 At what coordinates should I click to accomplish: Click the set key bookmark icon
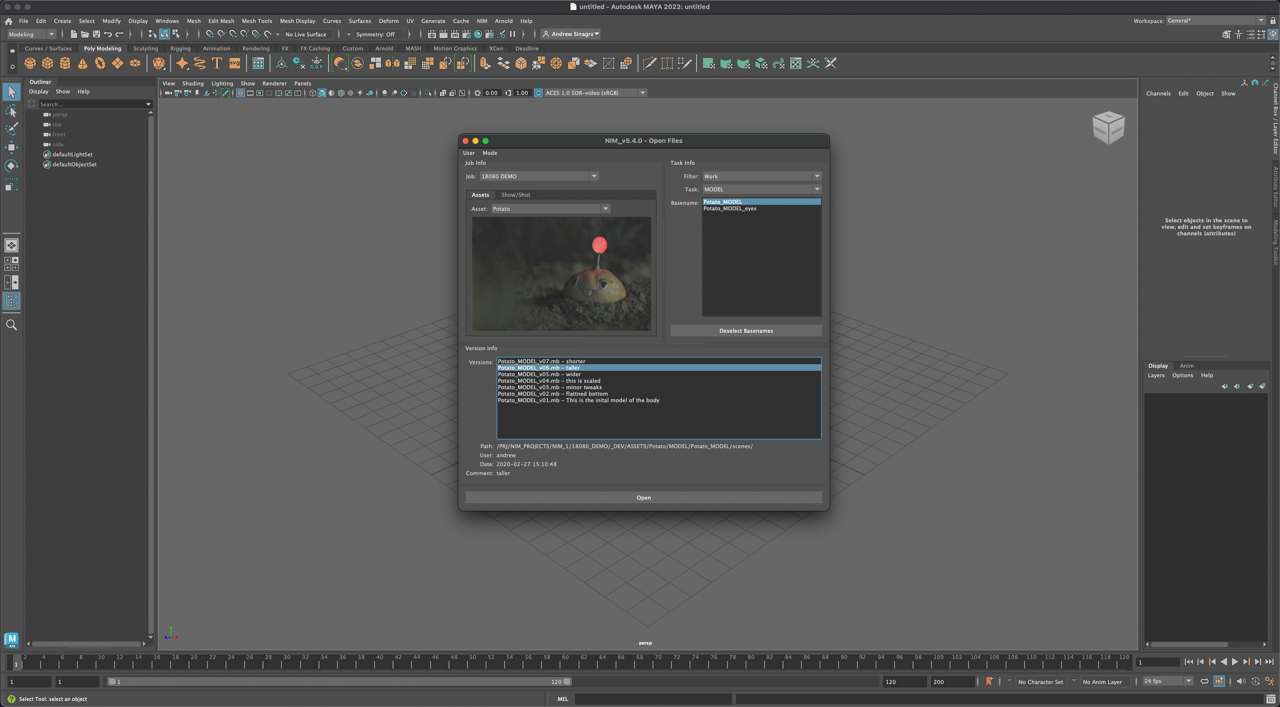pos(989,682)
